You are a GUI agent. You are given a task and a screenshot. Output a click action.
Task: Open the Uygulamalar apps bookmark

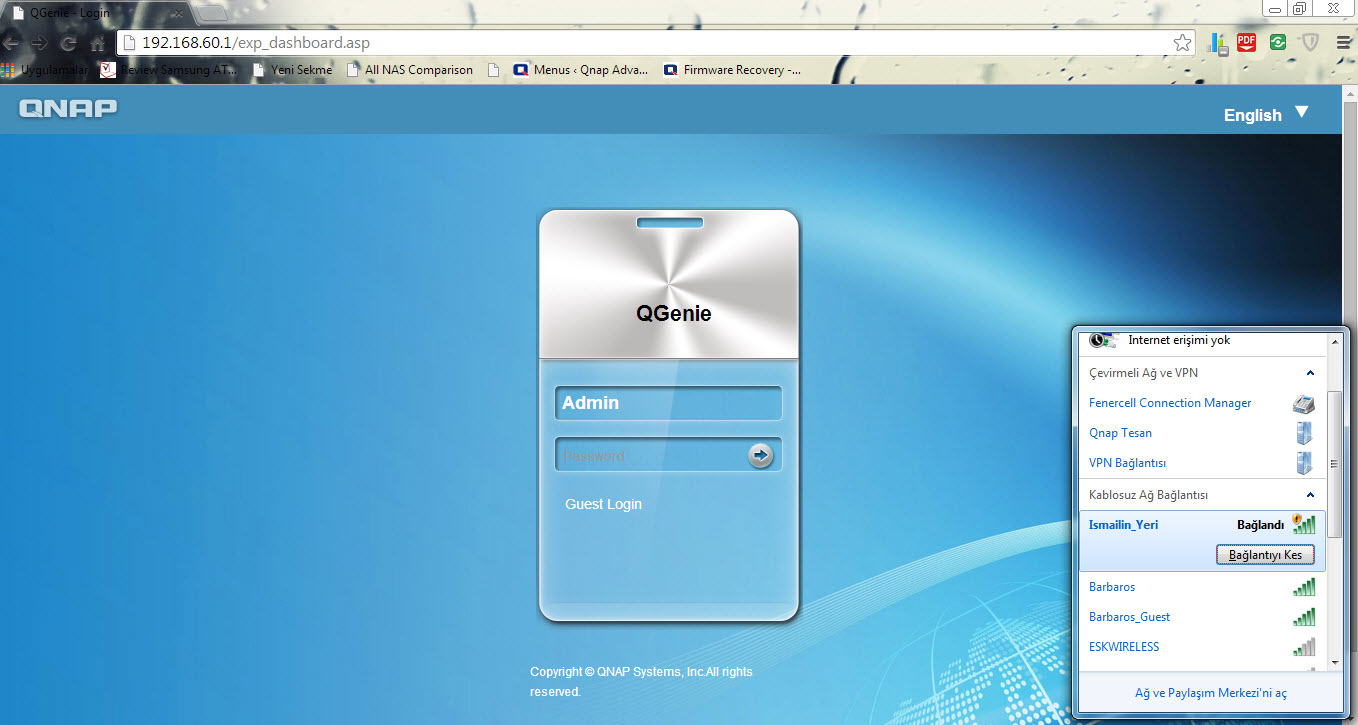[x=45, y=70]
